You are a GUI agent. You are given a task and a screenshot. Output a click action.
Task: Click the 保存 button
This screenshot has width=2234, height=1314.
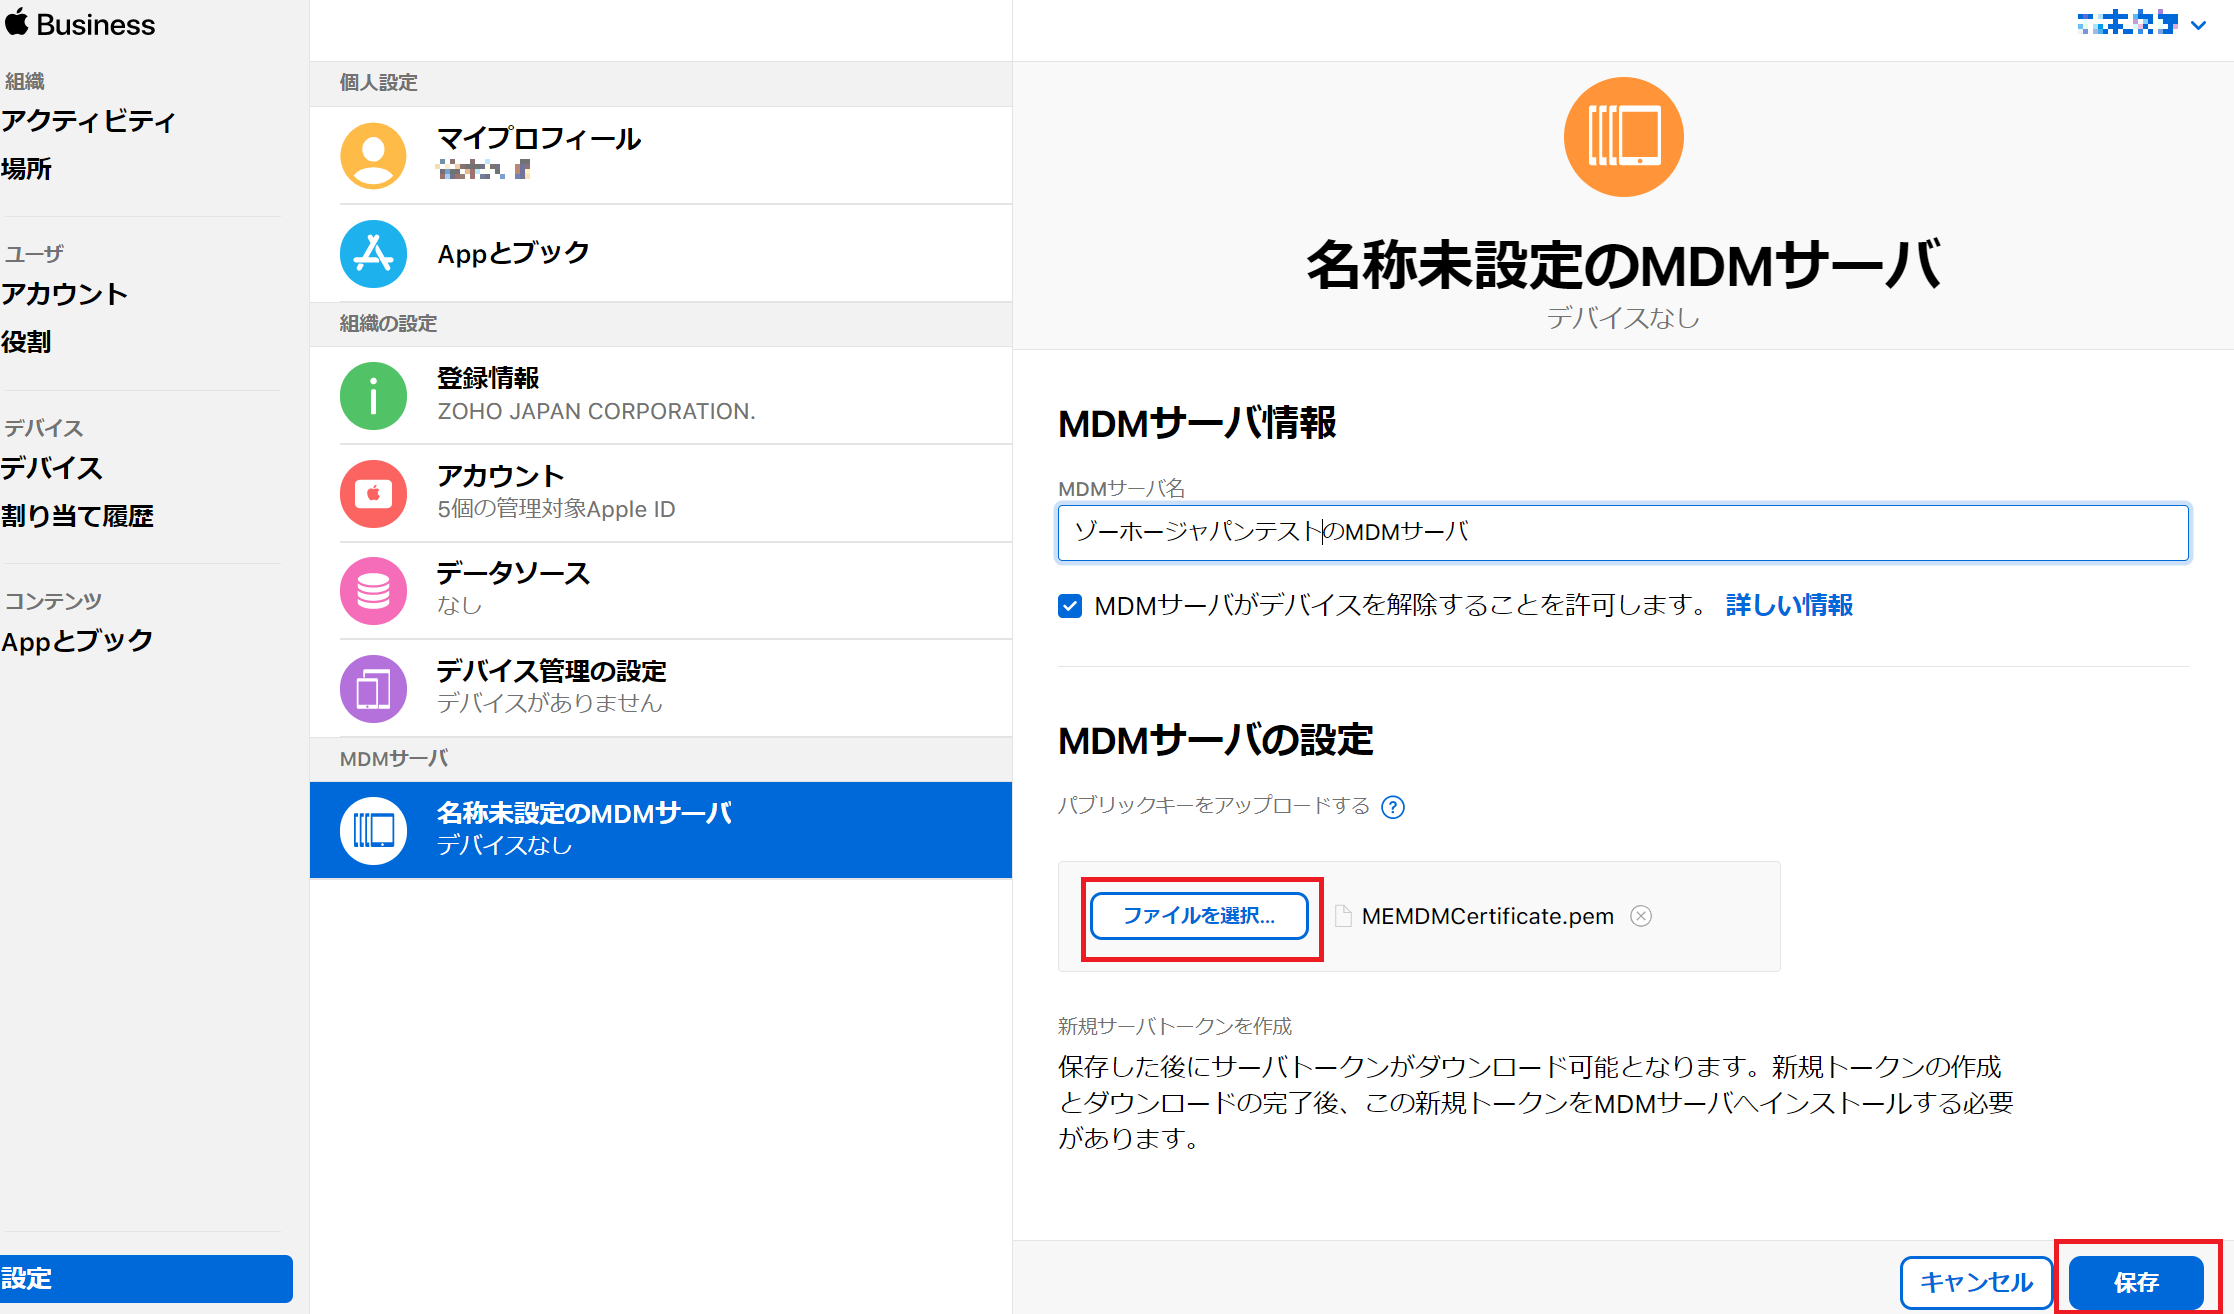tap(2136, 1281)
